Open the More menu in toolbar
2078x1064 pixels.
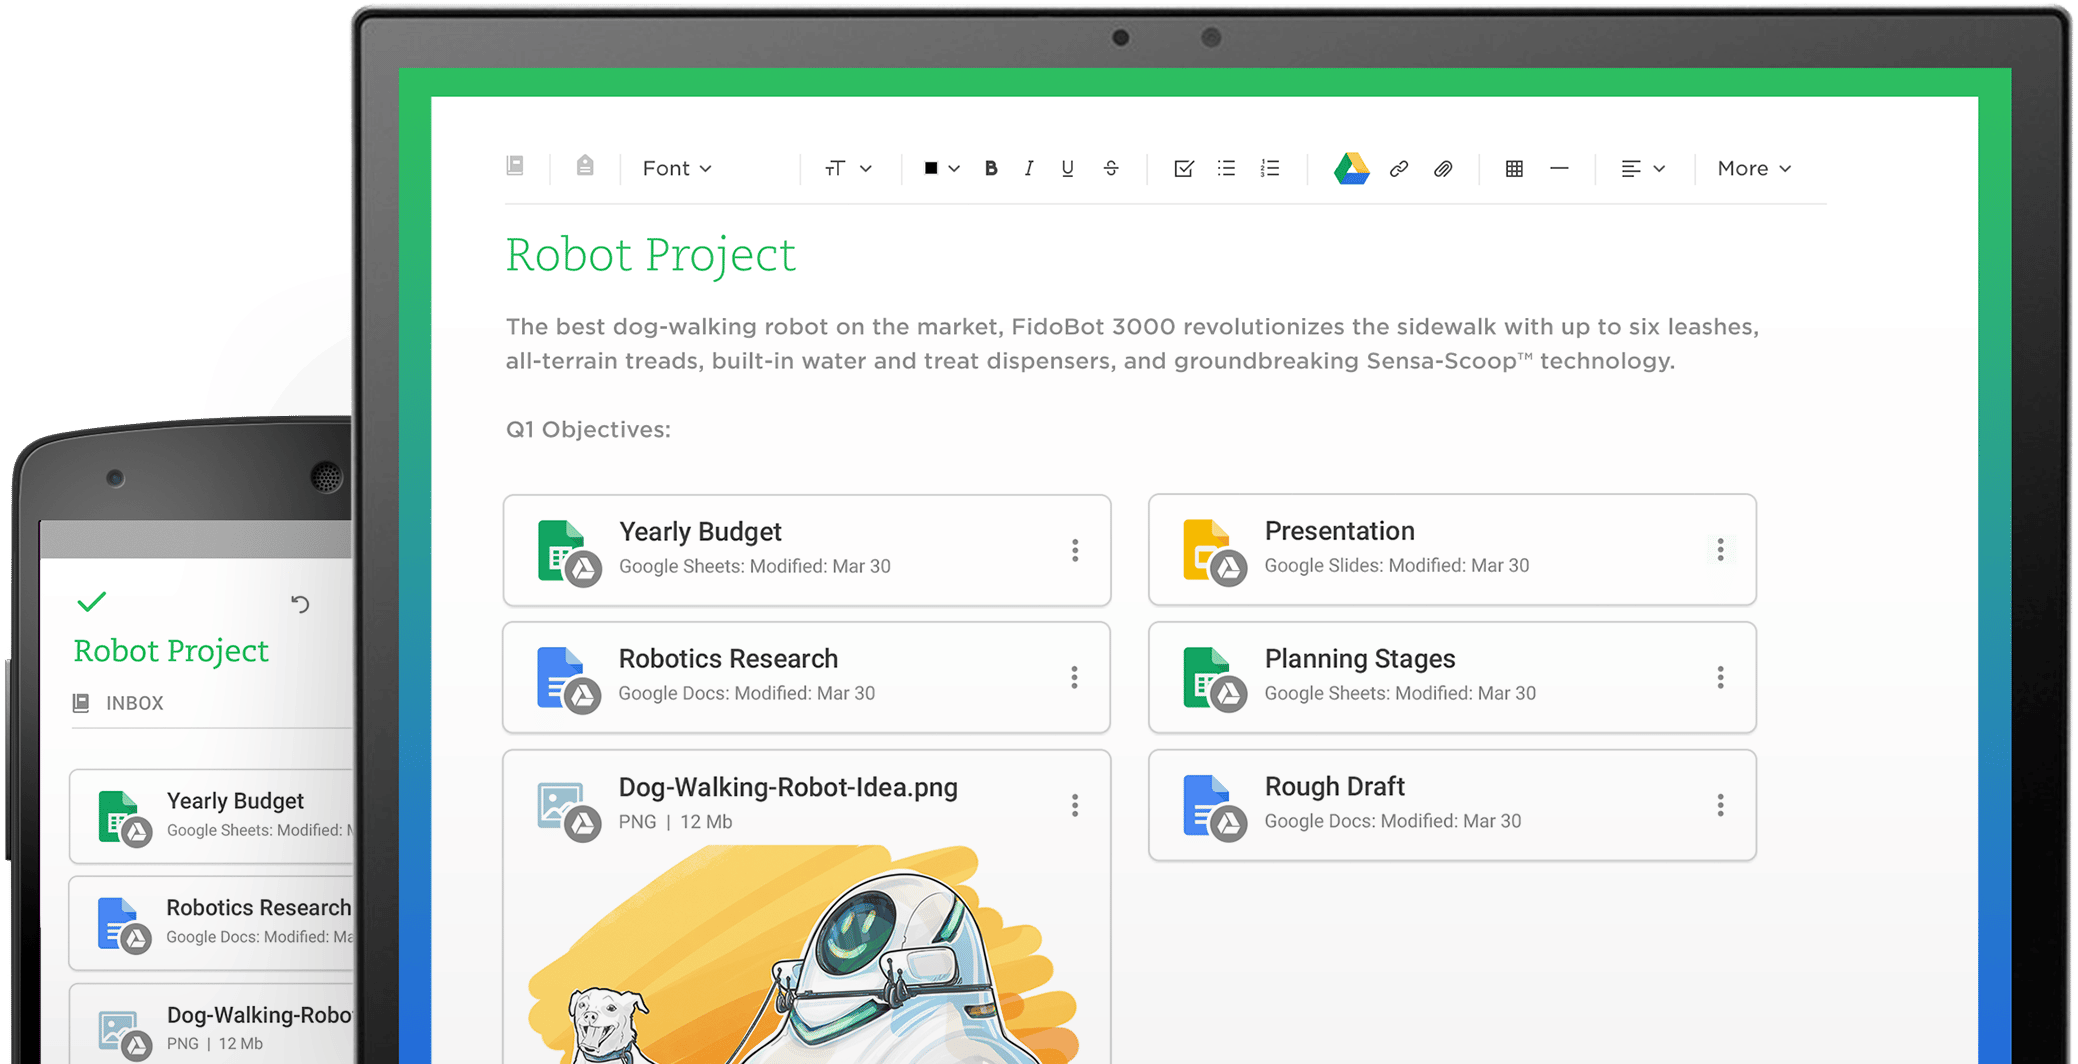click(1754, 169)
